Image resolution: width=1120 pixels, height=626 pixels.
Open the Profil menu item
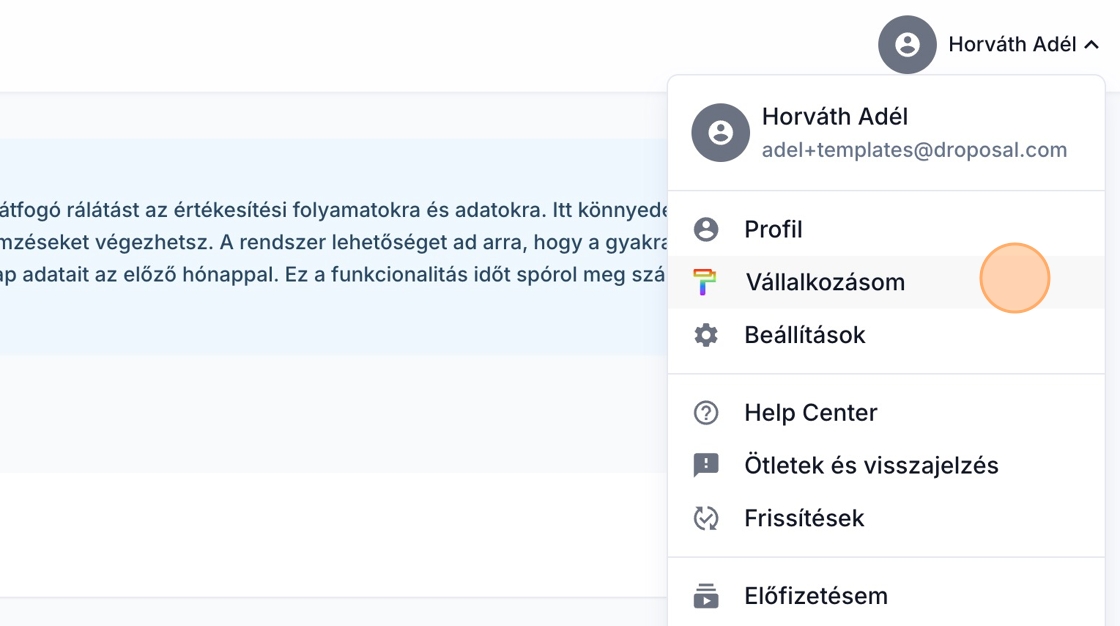(x=773, y=230)
